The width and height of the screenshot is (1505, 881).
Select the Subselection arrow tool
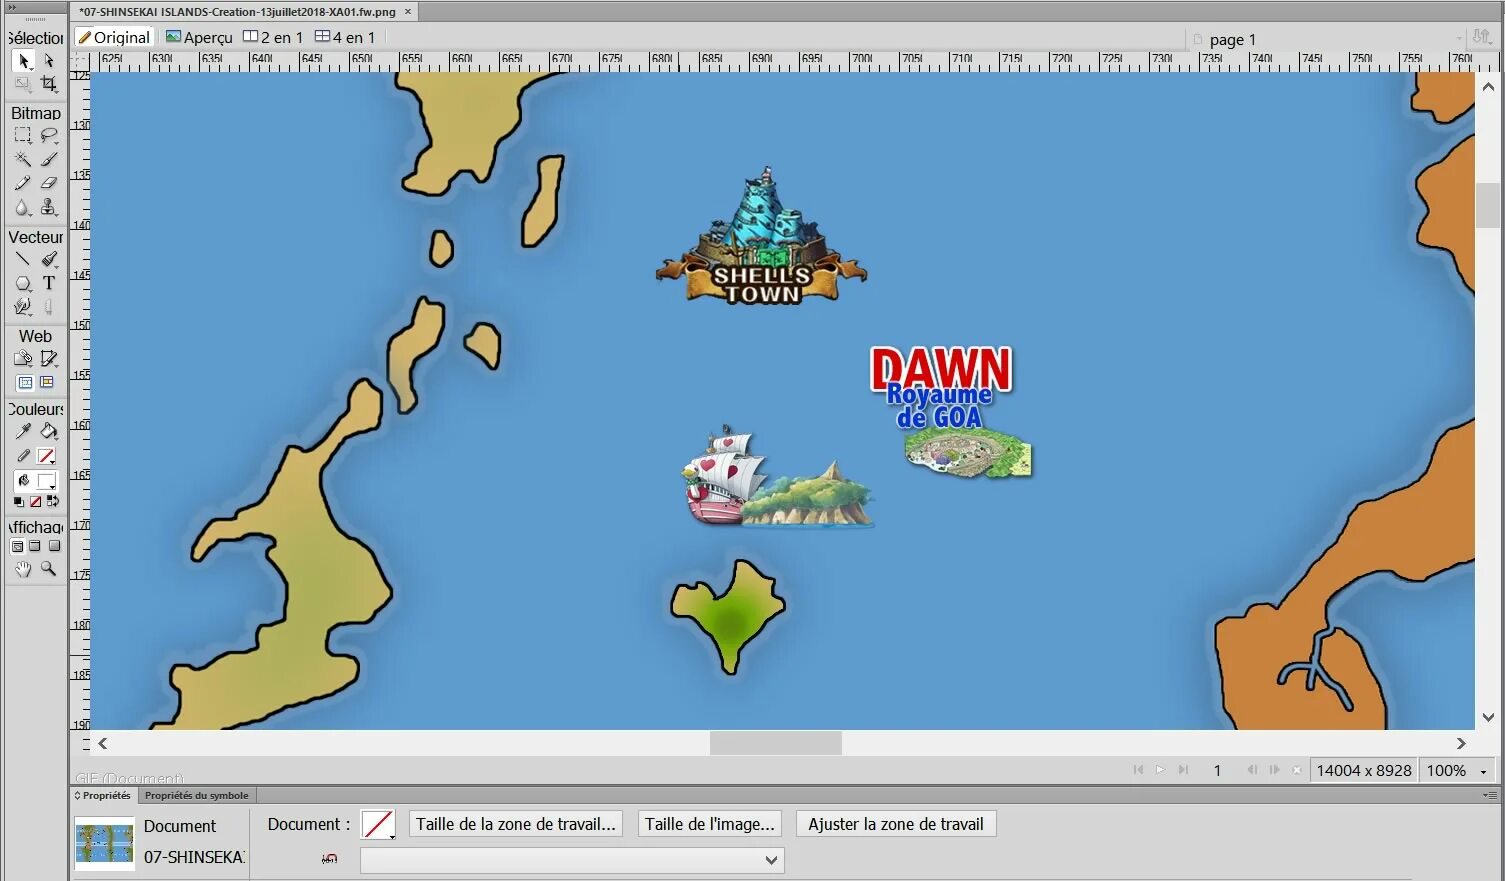coord(48,61)
